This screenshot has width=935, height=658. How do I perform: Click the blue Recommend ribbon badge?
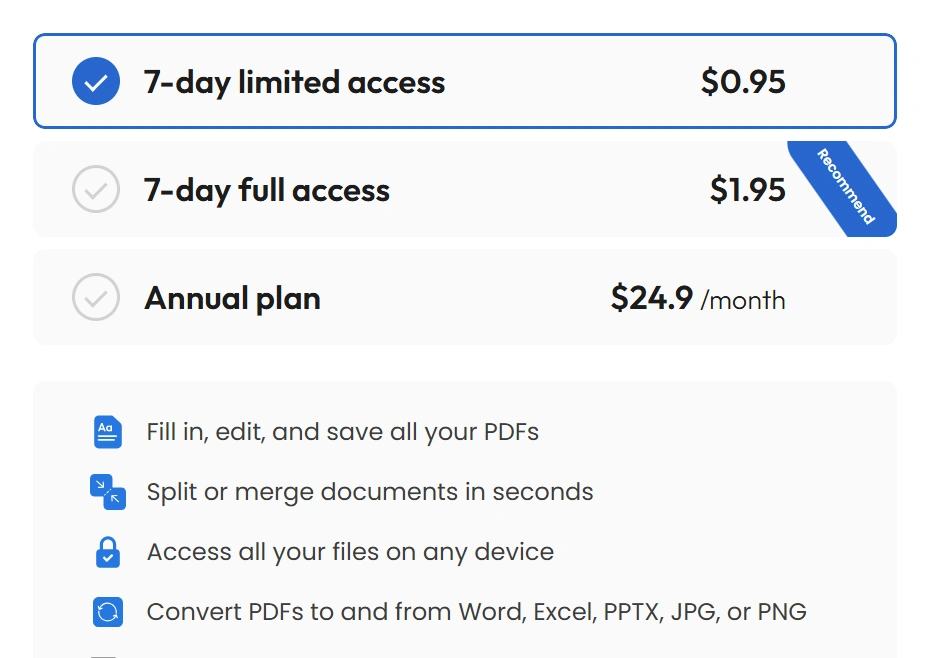(x=846, y=187)
